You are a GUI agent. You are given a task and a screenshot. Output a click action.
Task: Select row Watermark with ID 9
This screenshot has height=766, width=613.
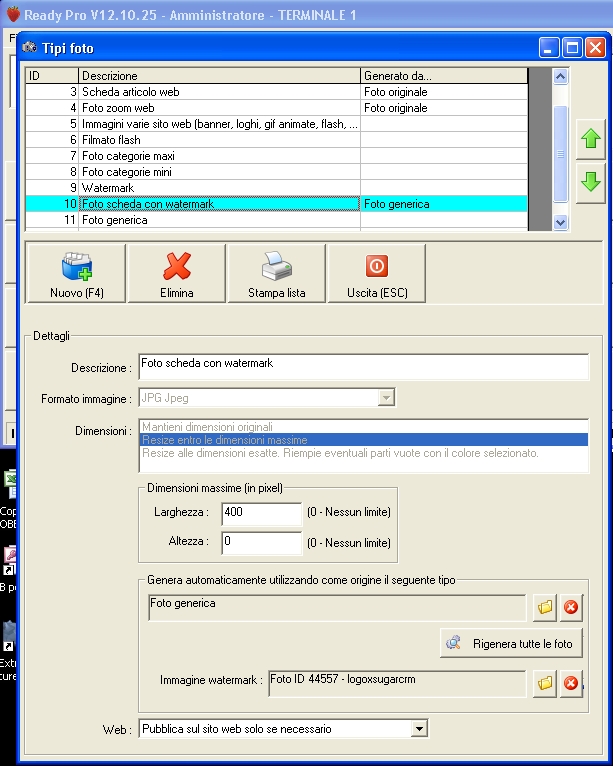(x=276, y=188)
